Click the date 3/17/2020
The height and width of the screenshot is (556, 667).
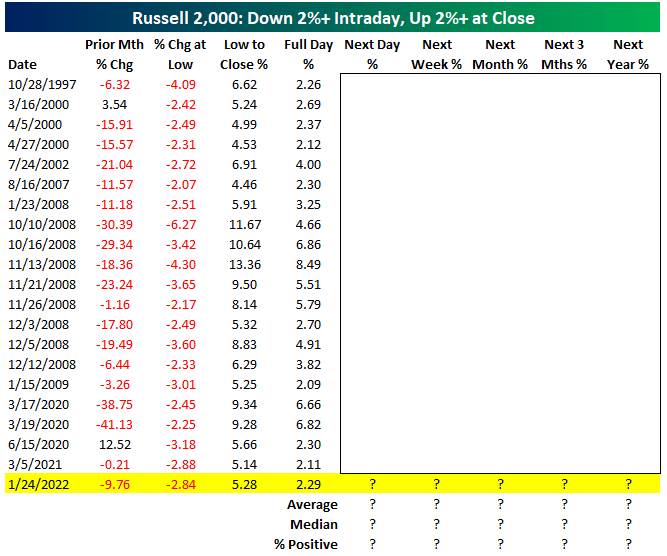[x=38, y=405]
